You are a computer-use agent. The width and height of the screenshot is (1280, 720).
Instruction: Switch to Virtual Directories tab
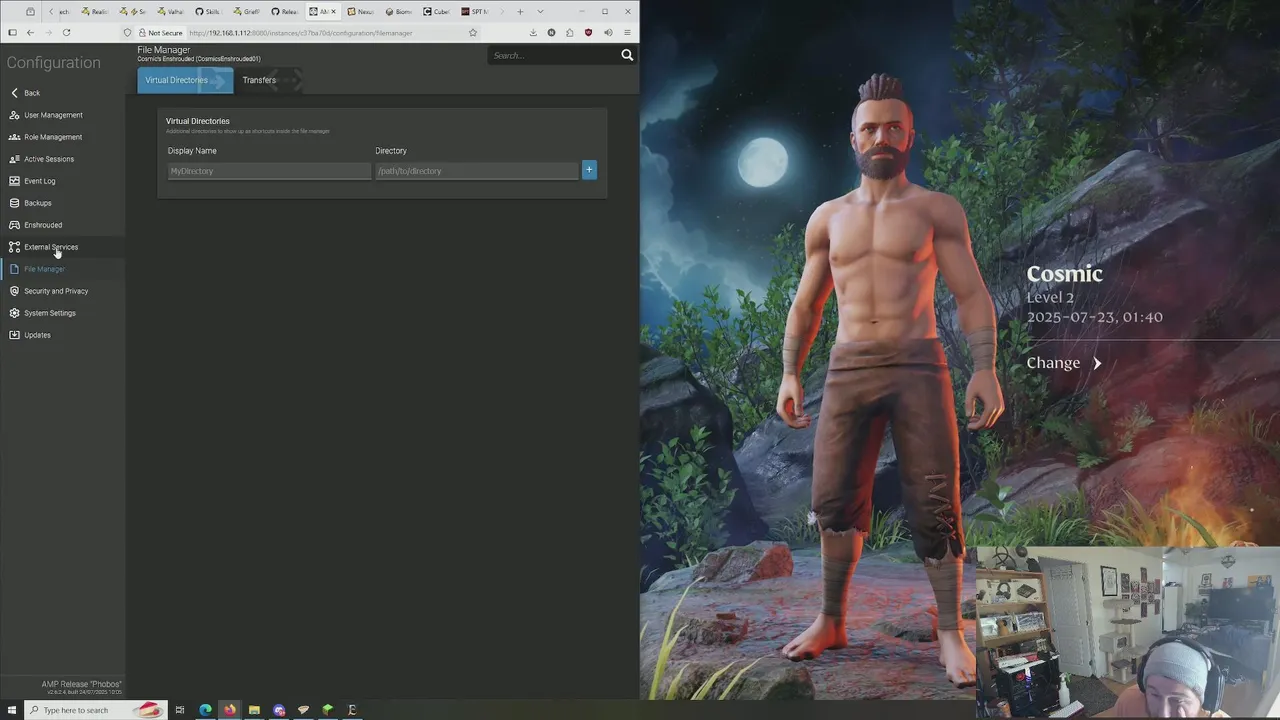point(185,80)
